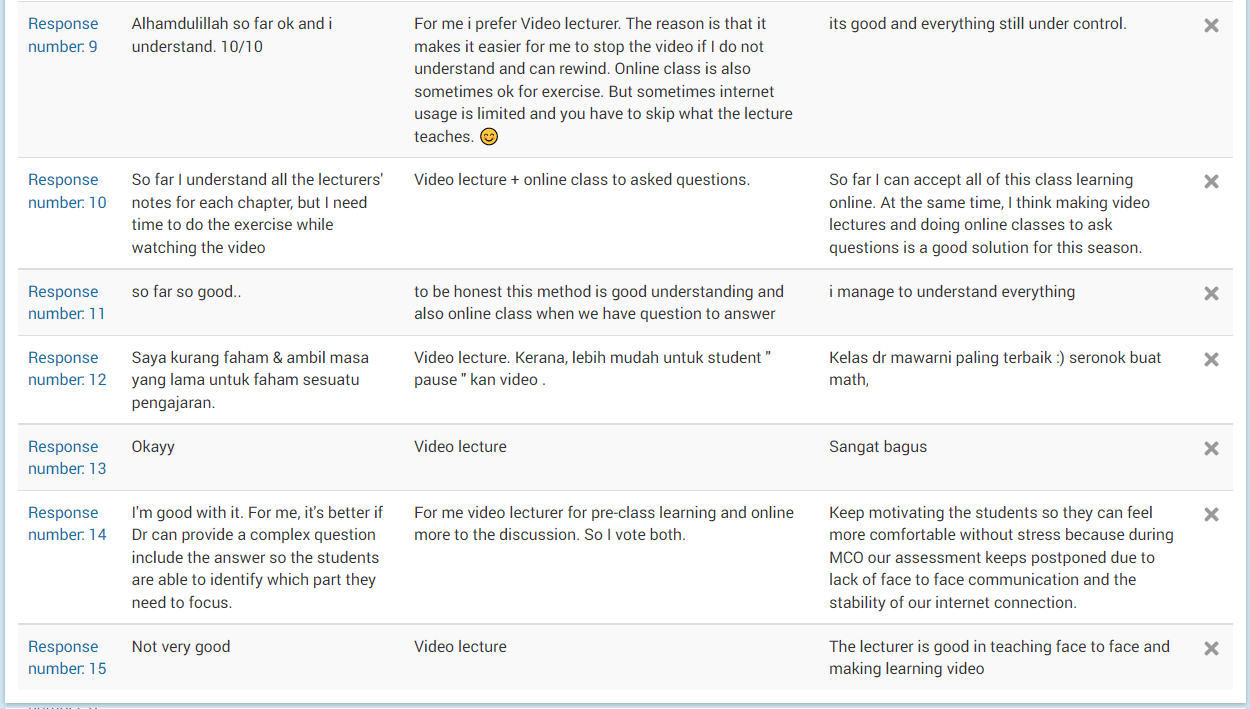Click the 'Sangat bagus' comment cell
Screen dimensions: 1250x709
click(878, 446)
